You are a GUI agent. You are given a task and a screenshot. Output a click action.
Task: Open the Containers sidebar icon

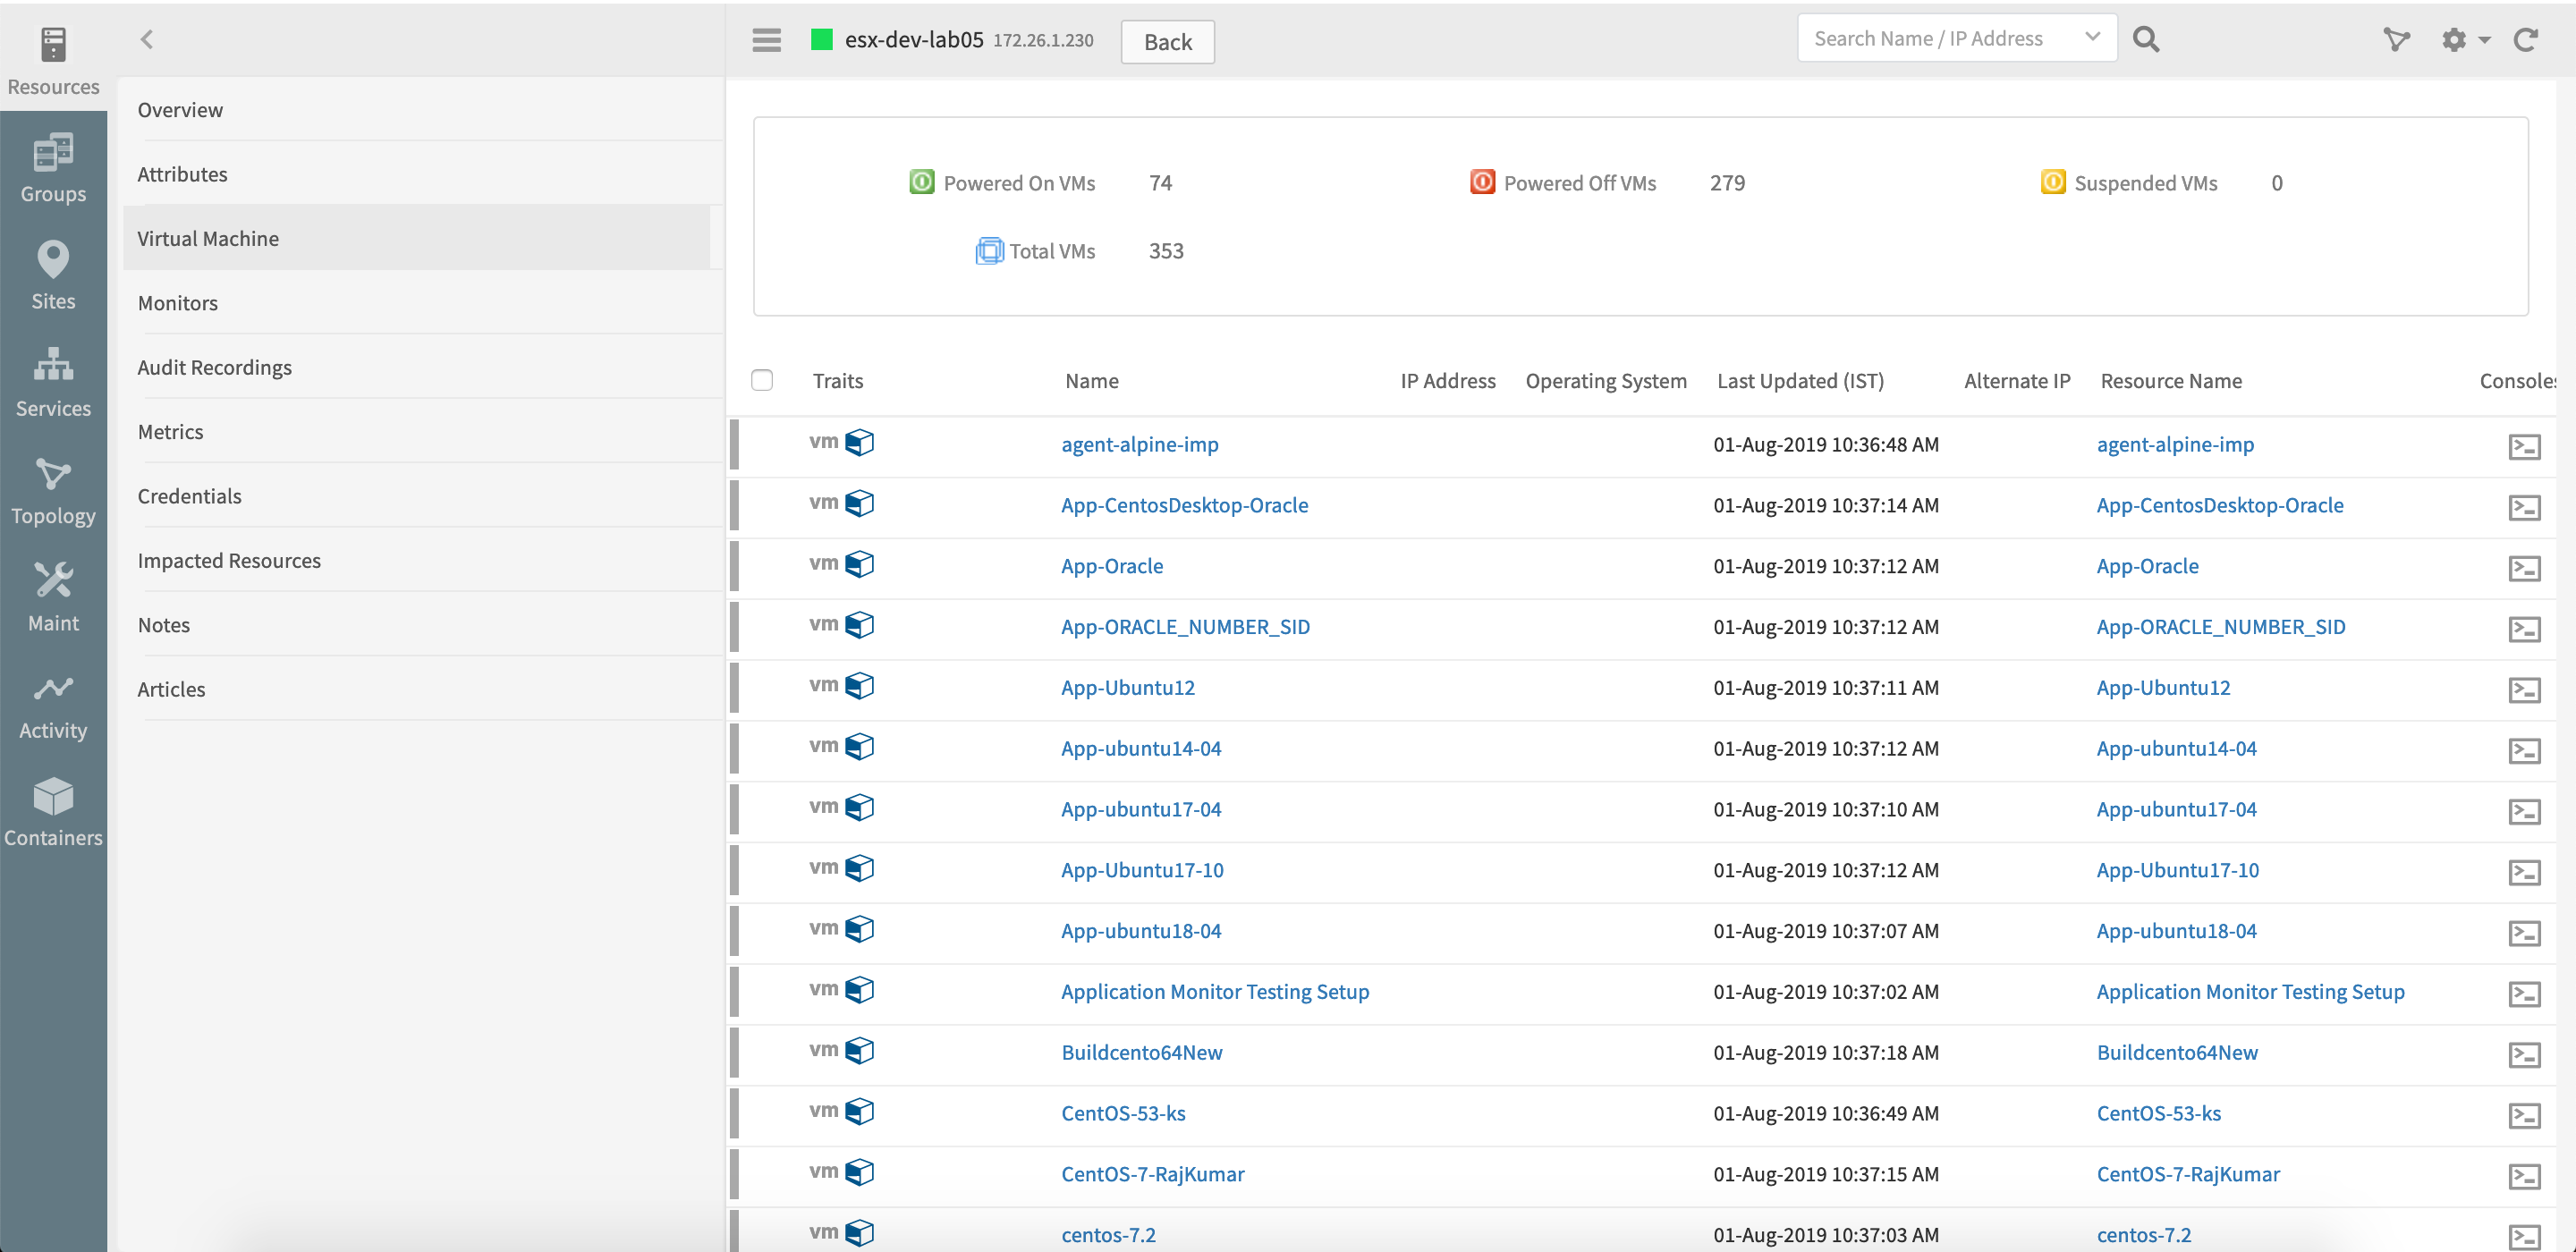point(53,812)
